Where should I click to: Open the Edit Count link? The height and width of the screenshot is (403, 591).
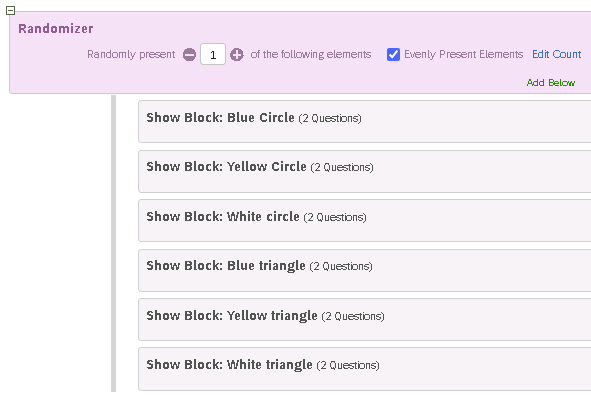coord(556,54)
